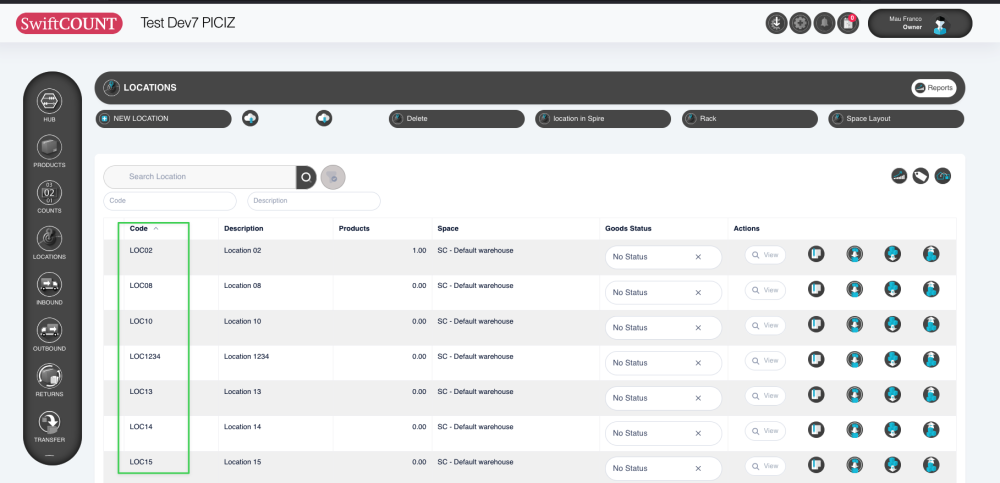Click the Goods Status column header

click(628, 228)
